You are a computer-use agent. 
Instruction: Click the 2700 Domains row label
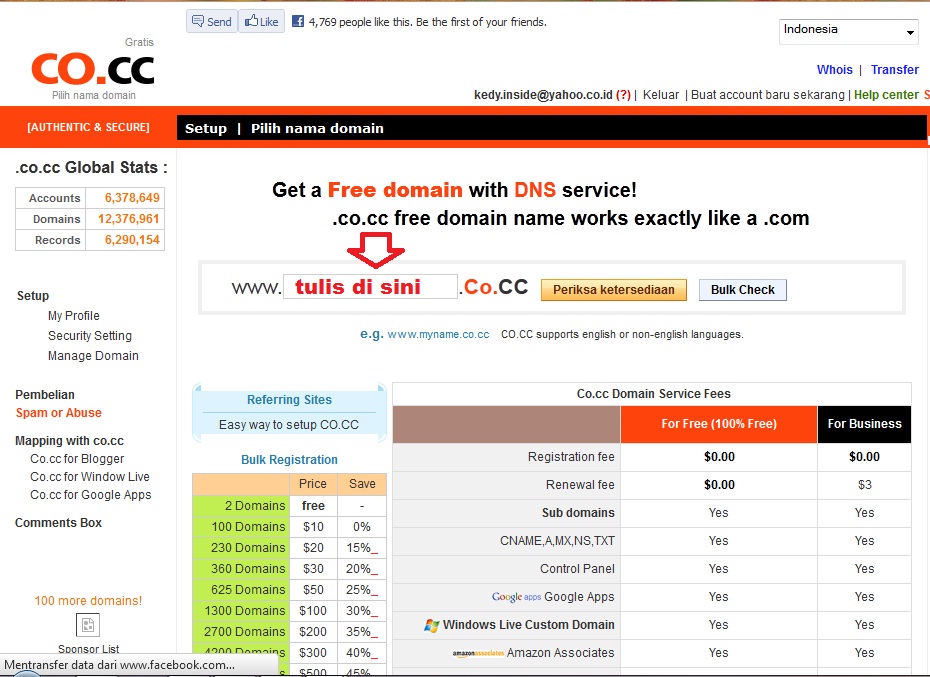coord(244,632)
